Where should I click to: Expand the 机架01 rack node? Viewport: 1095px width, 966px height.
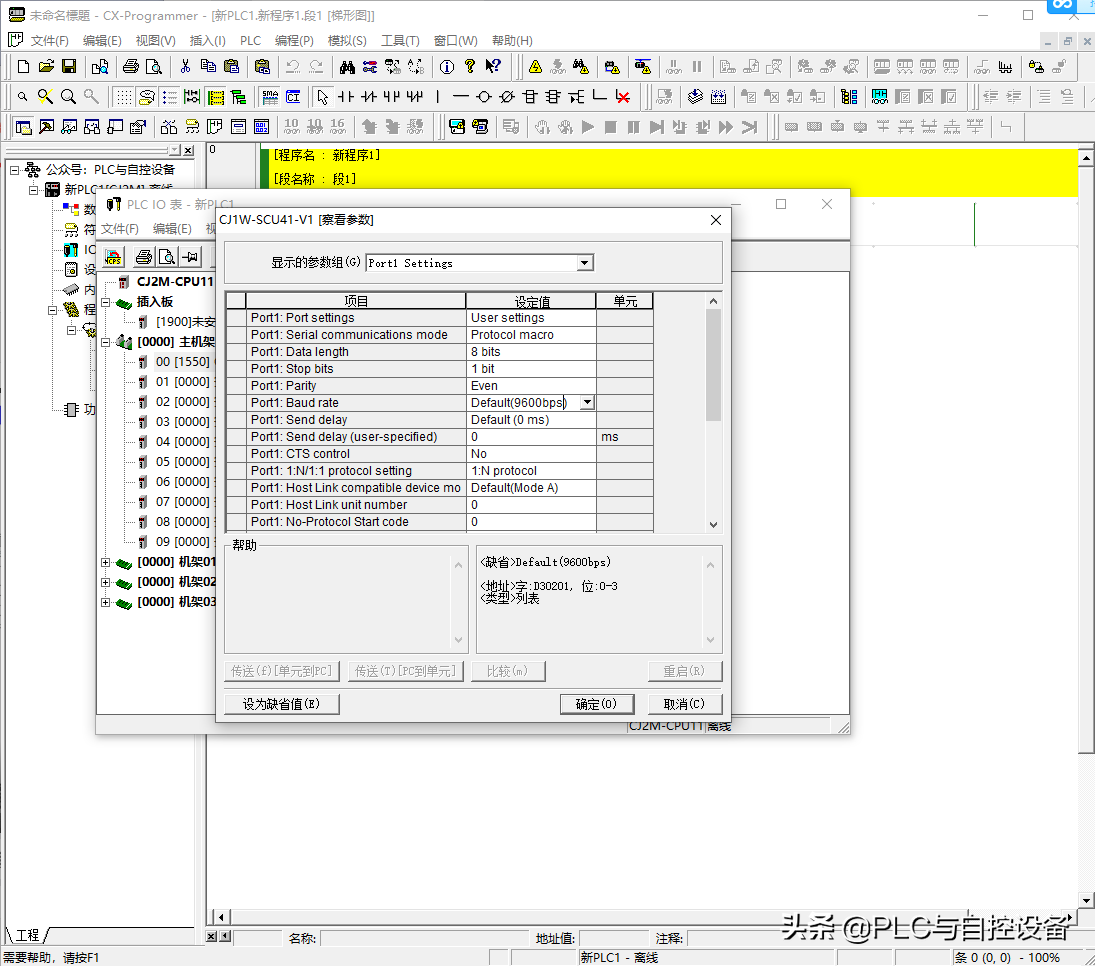coord(105,562)
